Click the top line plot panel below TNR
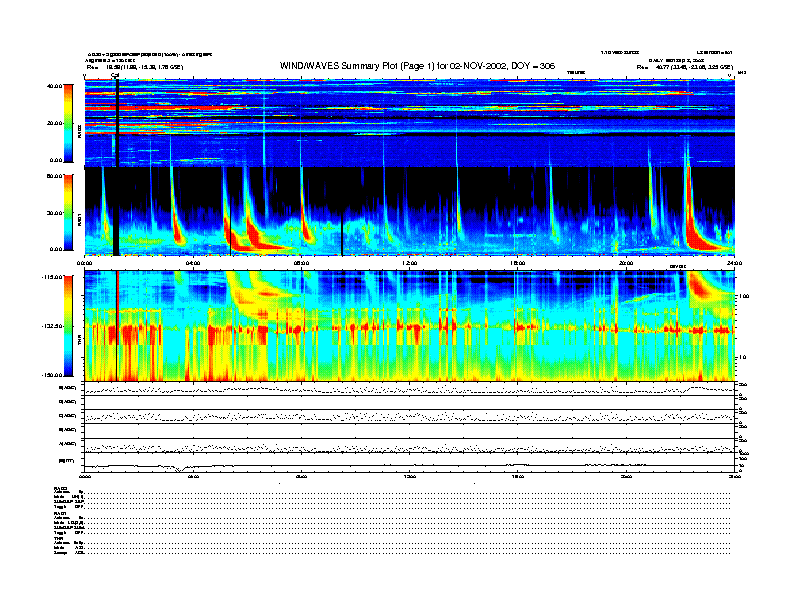792x612 pixels. pyautogui.click(x=410, y=389)
